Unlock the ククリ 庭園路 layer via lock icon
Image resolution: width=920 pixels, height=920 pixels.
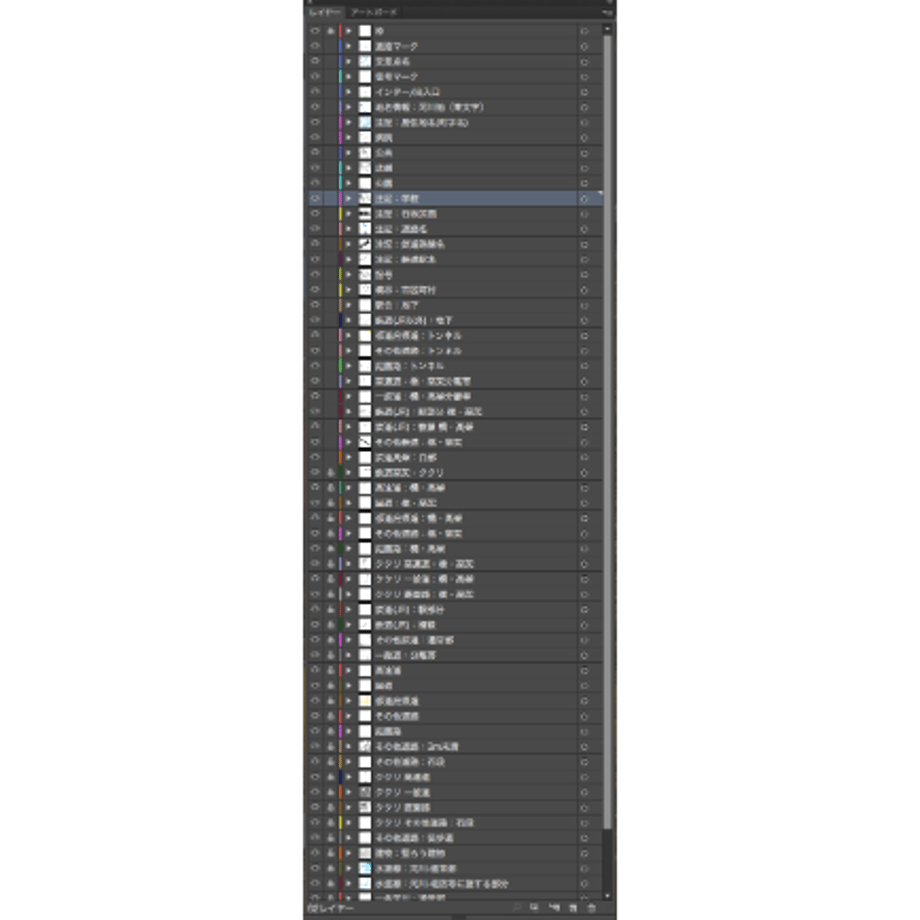pos(331,807)
